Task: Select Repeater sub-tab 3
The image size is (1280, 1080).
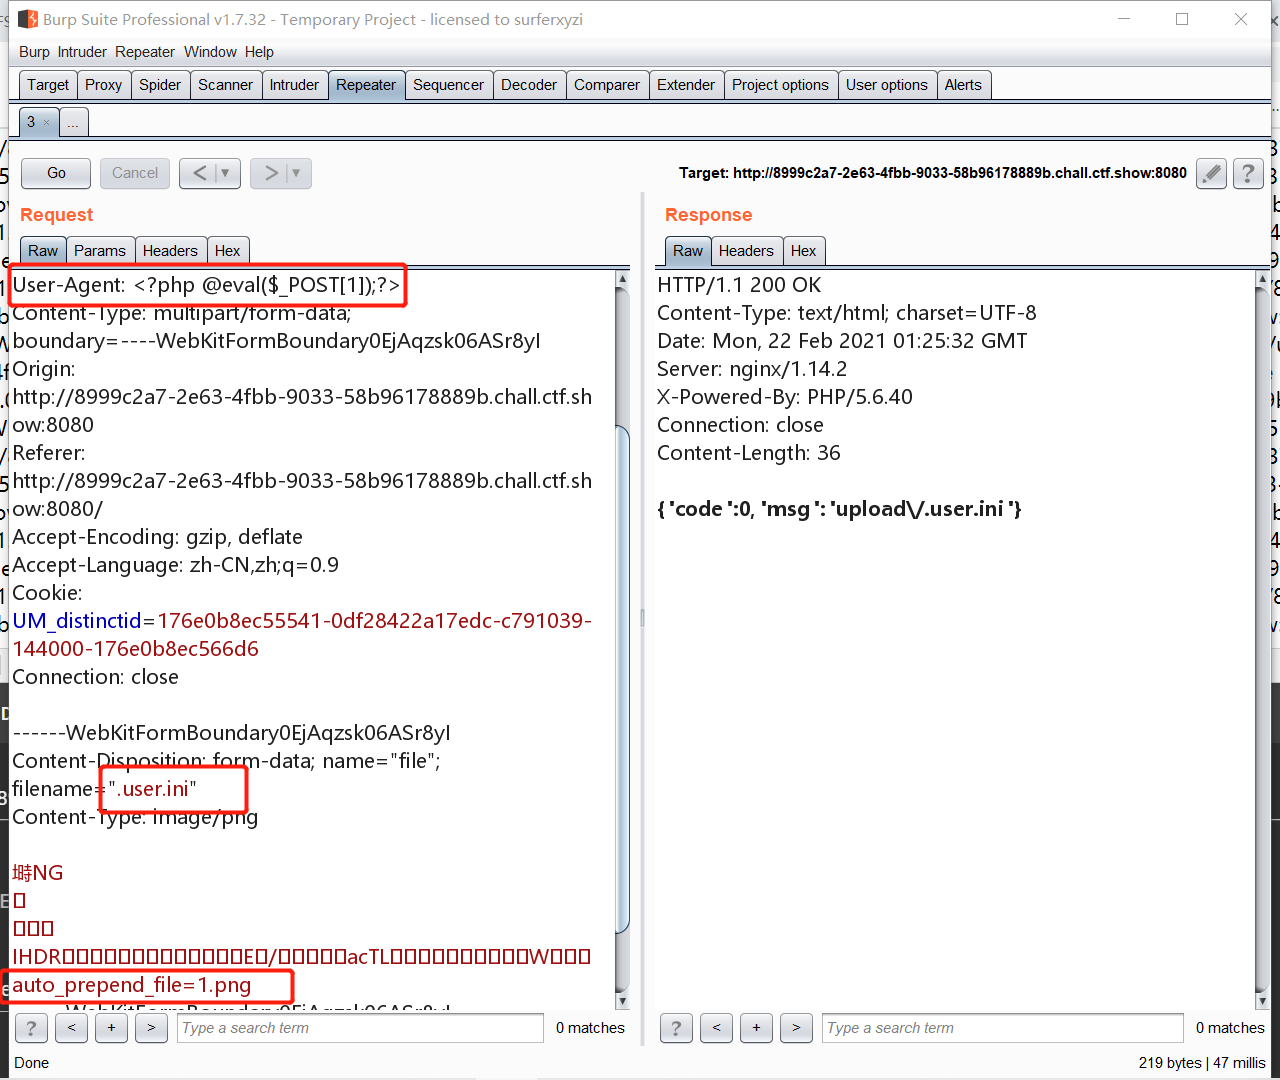Action: (x=31, y=122)
